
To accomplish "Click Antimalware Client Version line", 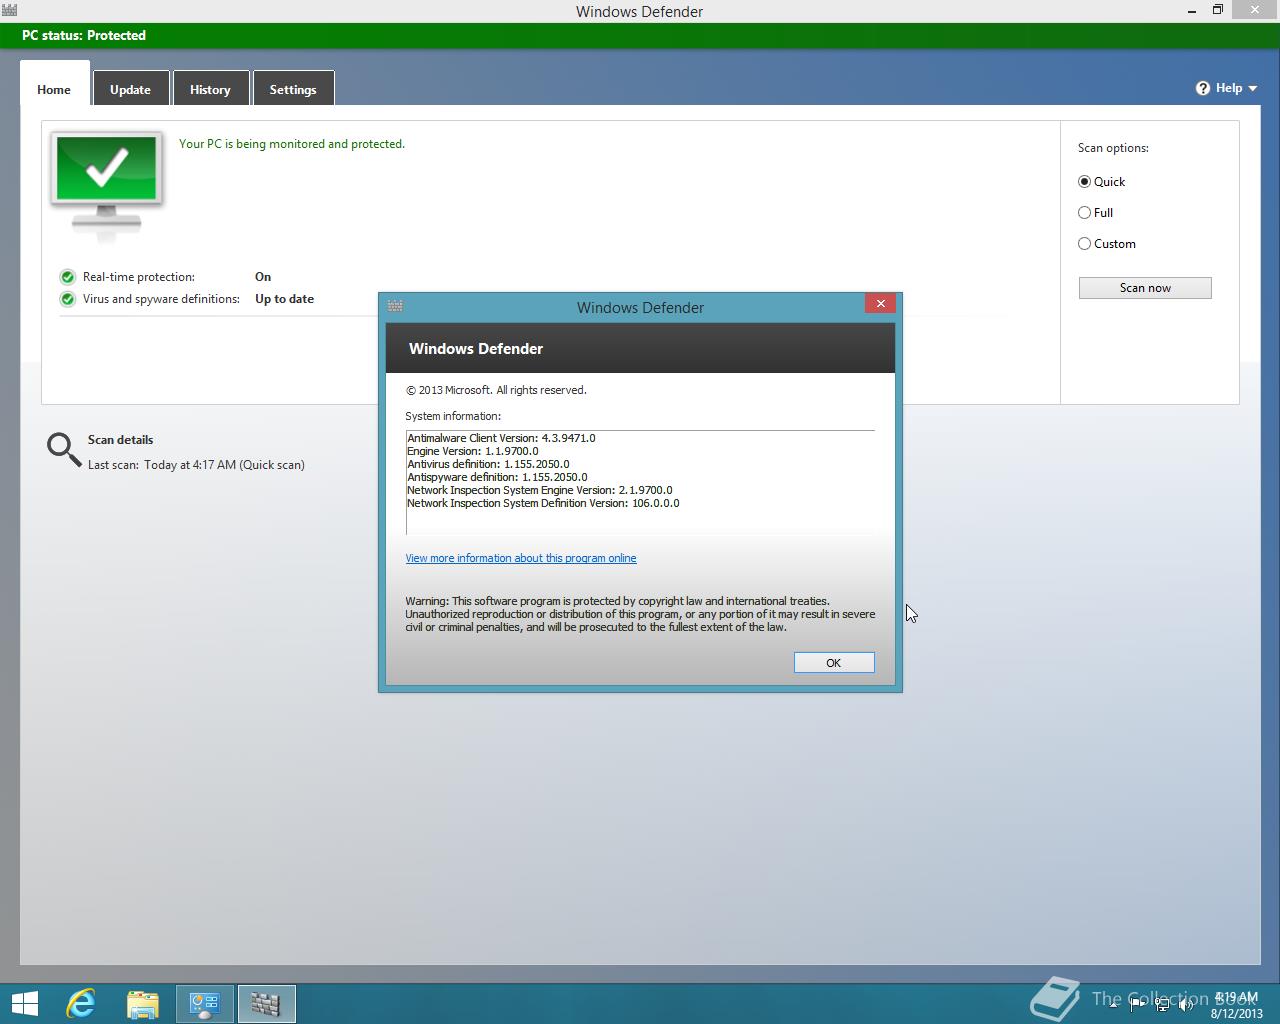I will (501, 438).
